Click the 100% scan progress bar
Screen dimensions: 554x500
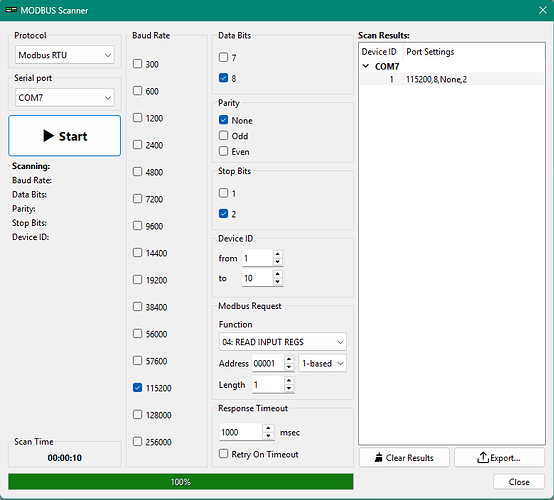181,482
